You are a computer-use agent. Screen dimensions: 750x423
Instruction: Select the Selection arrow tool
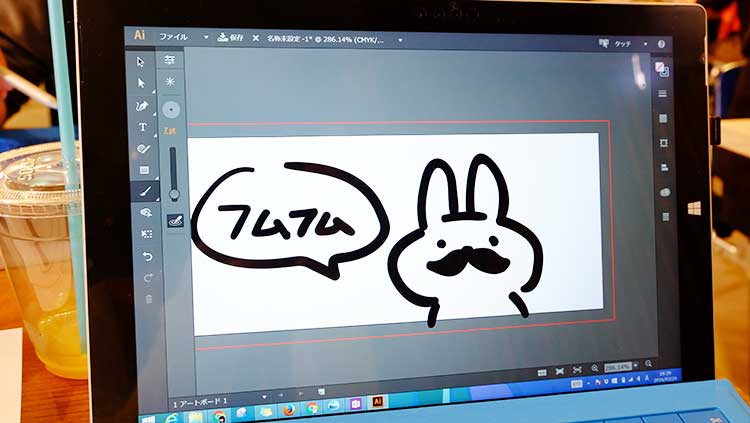click(140, 62)
